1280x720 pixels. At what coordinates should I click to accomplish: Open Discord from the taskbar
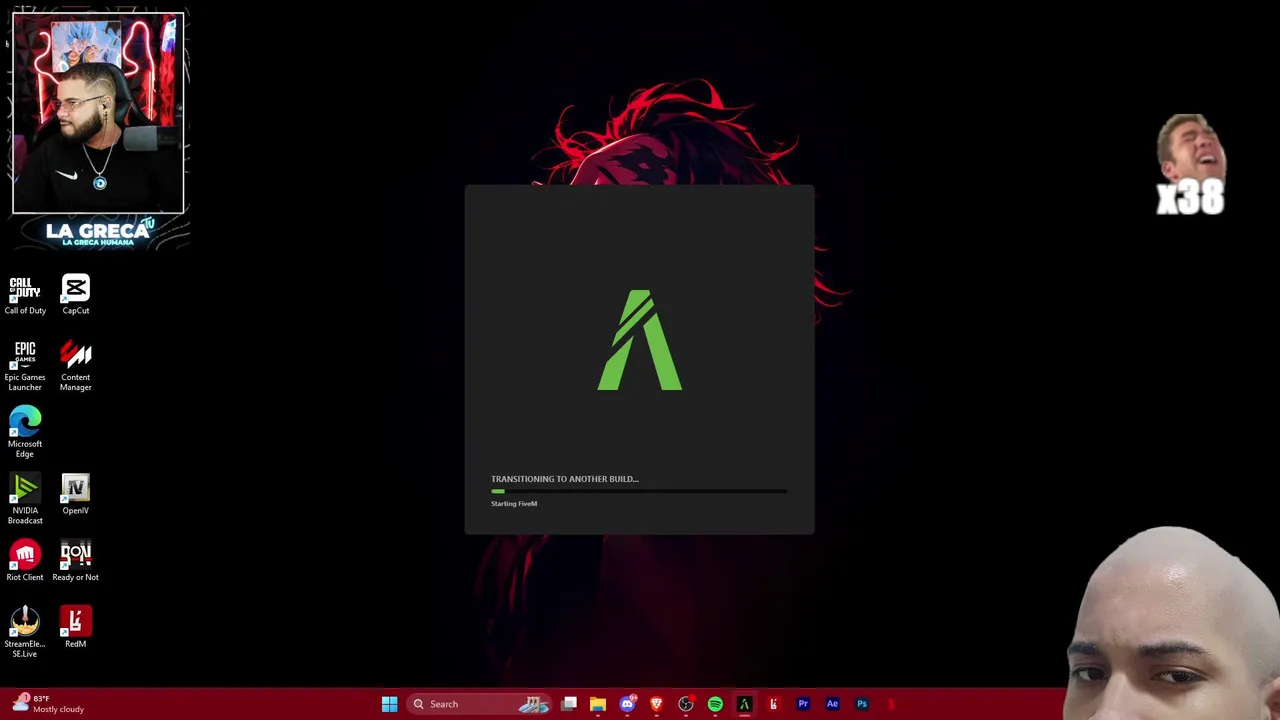pyautogui.click(x=627, y=704)
